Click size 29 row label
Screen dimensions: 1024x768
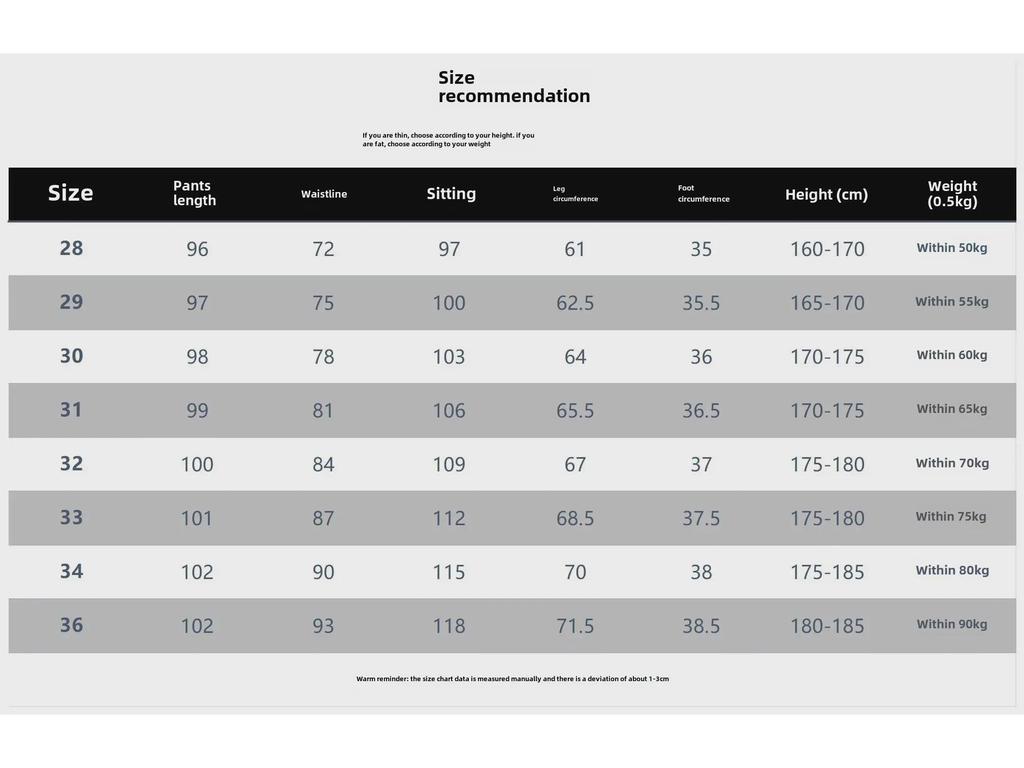pos(71,302)
